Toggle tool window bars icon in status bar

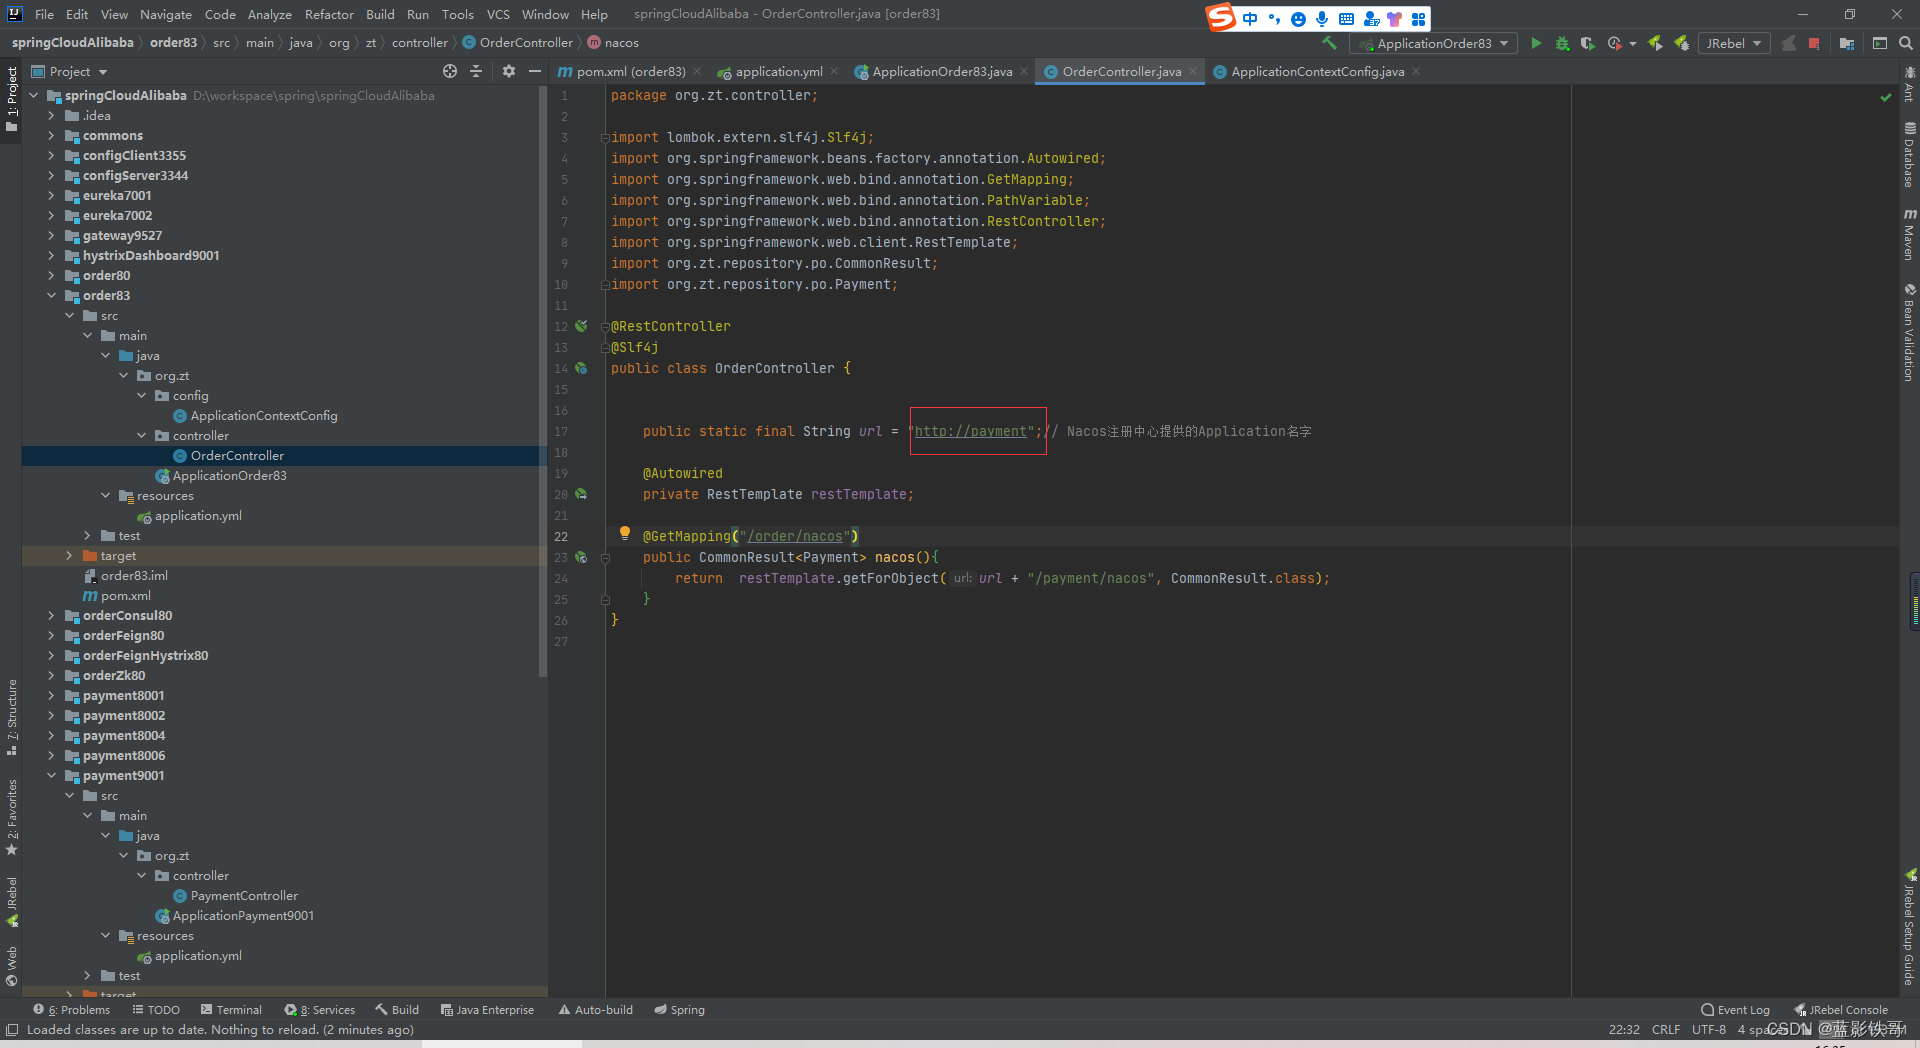[12, 1029]
